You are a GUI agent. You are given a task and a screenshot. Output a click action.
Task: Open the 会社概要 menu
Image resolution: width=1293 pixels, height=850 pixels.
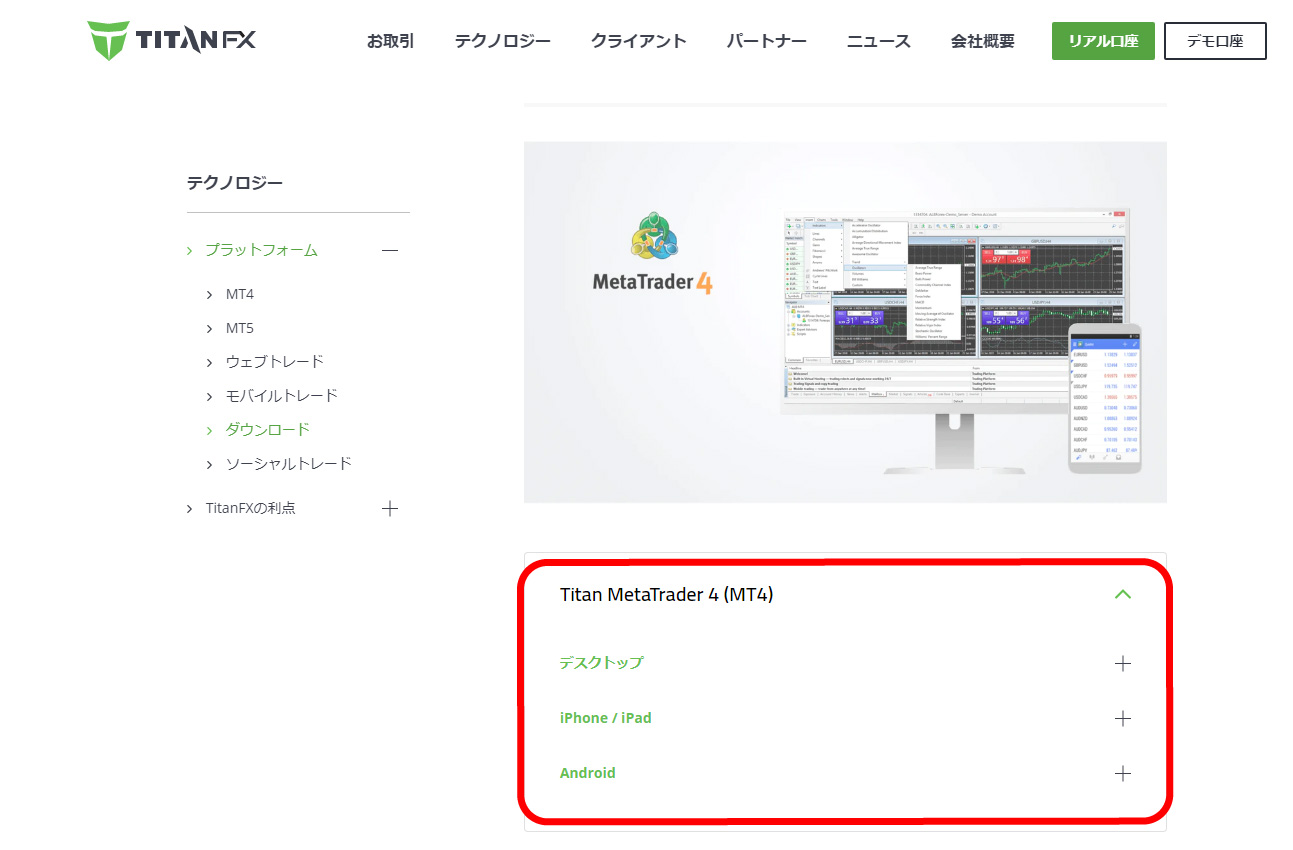click(x=982, y=41)
